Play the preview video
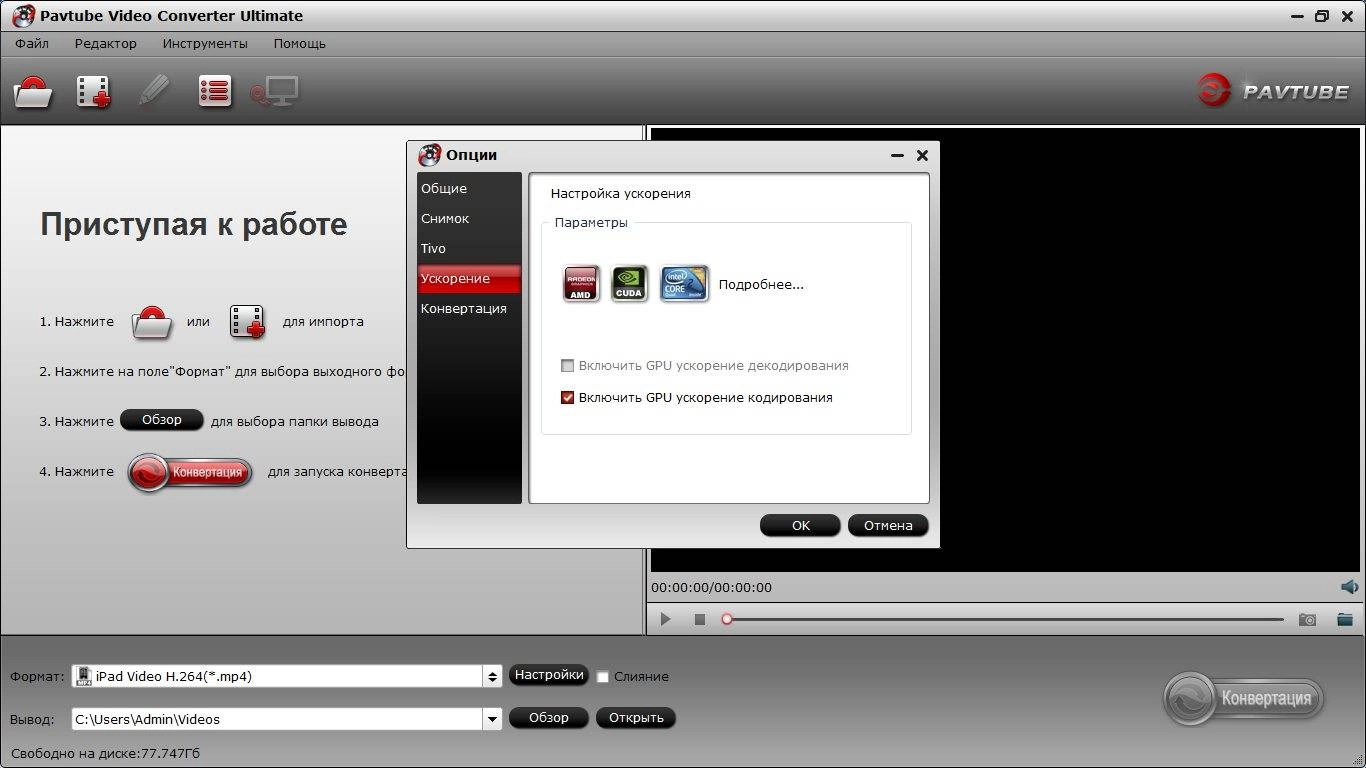Image resolution: width=1366 pixels, height=768 pixels. click(x=665, y=620)
